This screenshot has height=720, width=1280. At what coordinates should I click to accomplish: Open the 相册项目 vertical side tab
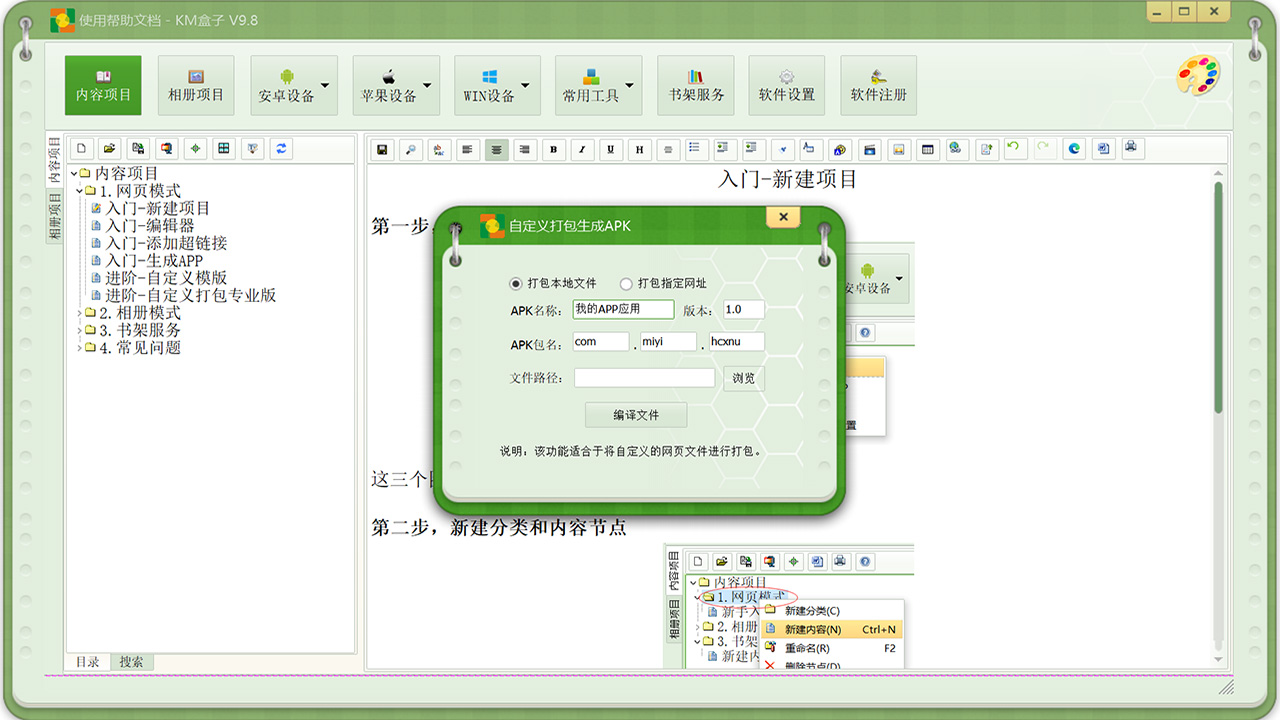55,218
